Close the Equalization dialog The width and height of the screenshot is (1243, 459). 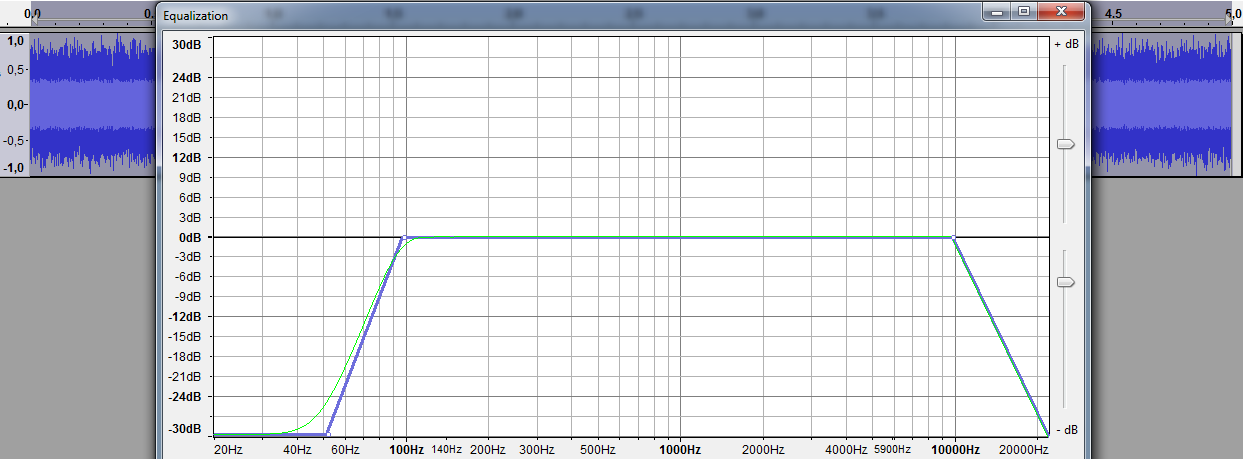tap(1059, 12)
